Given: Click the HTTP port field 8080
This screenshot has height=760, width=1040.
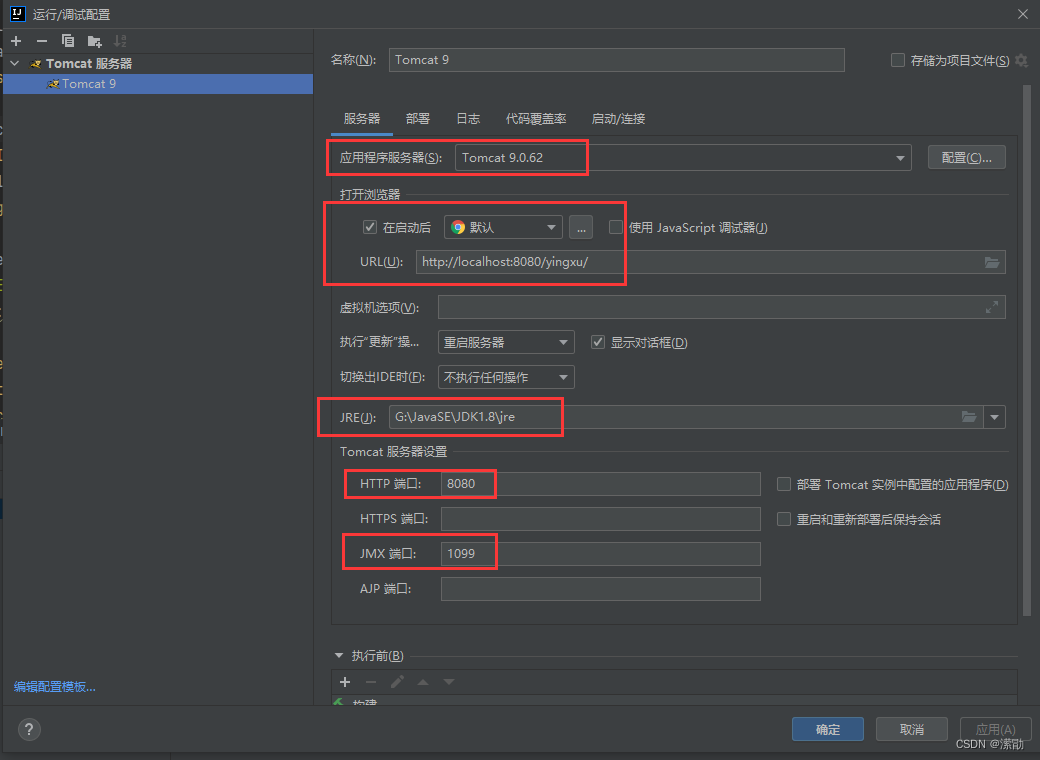Looking at the screenshot, I should [600, 483].
